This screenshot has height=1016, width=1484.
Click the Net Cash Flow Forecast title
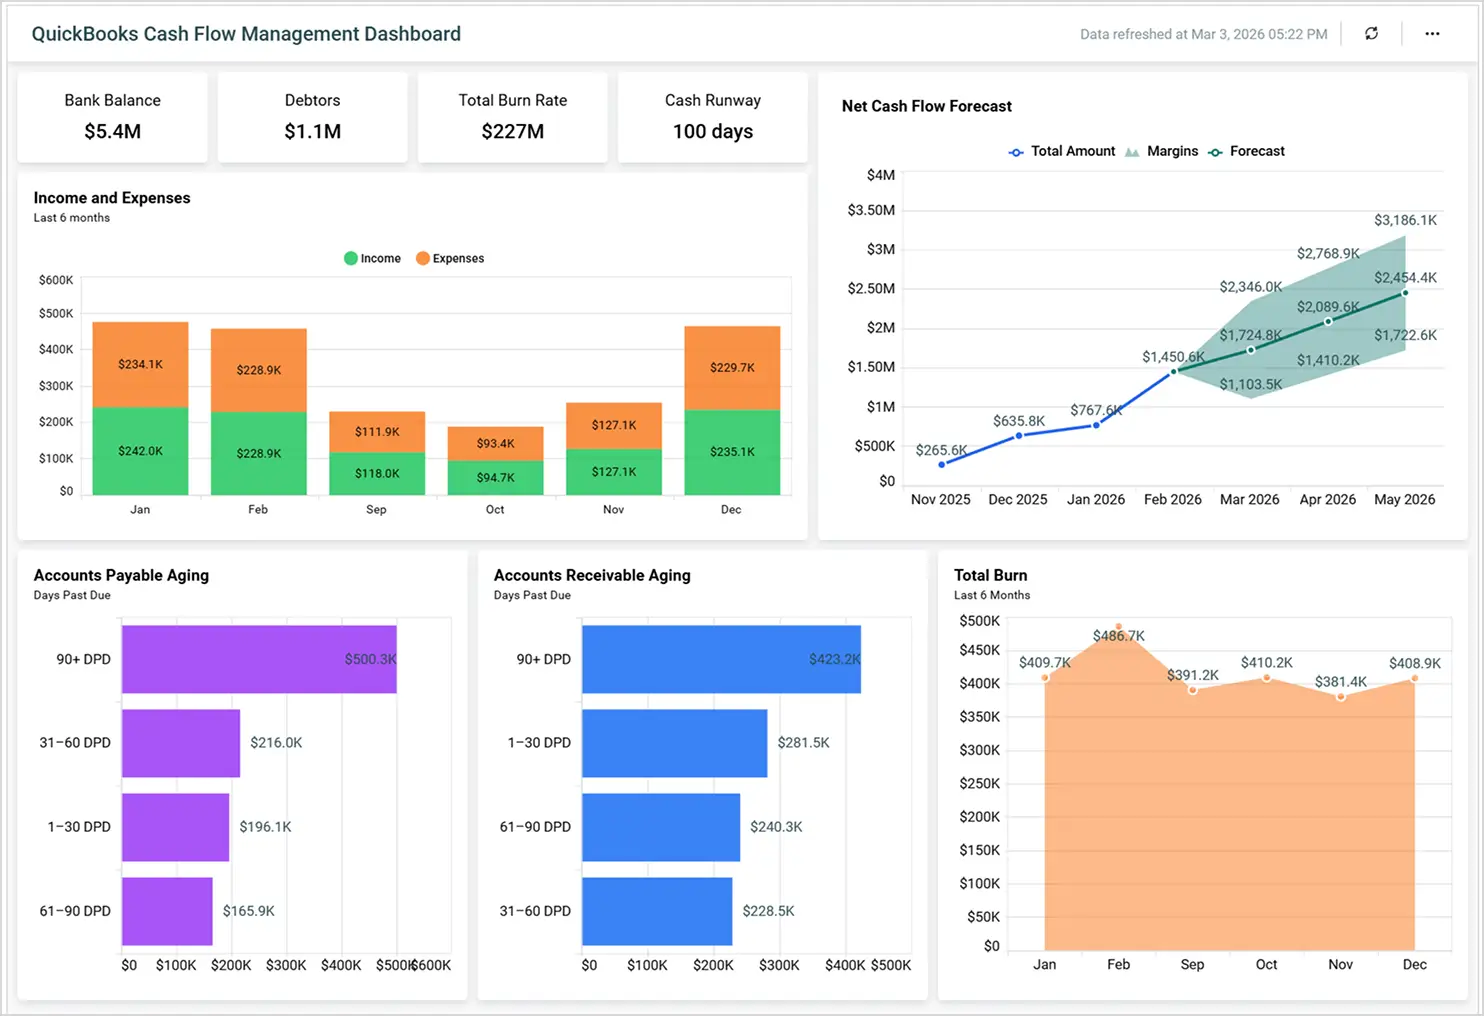coord(927,106)
